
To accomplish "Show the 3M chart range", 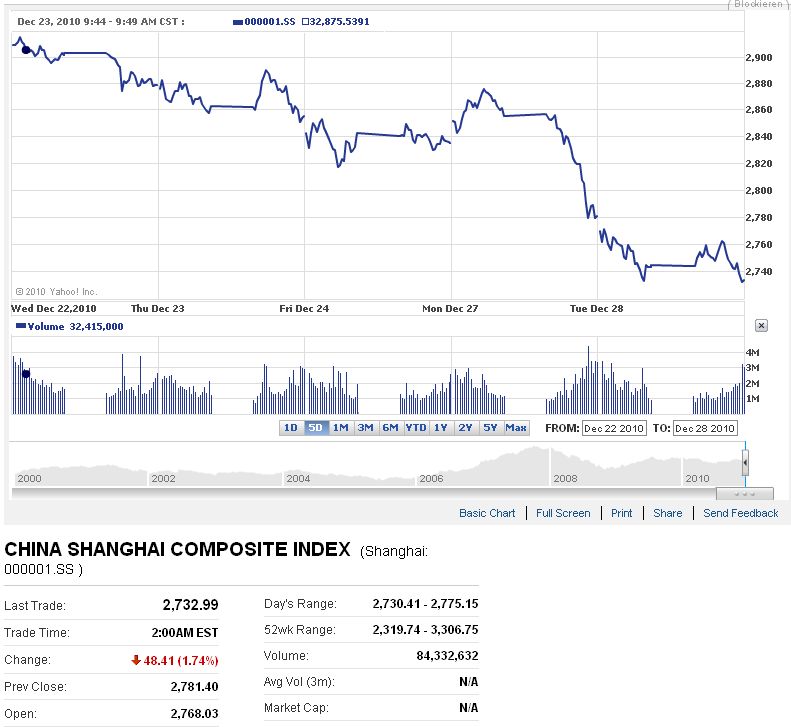I will (366, 428).
